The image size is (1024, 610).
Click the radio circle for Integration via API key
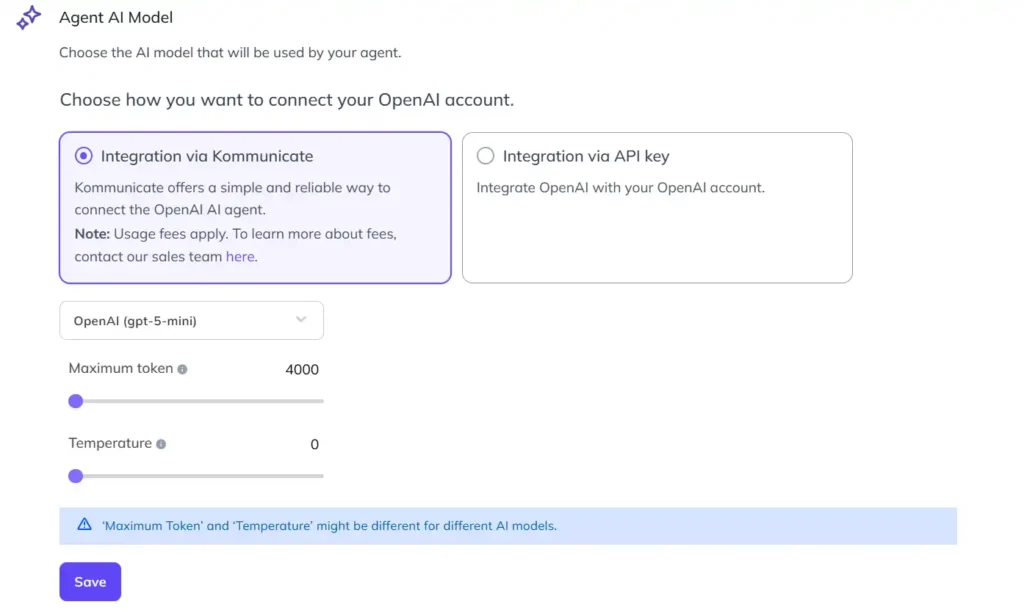tap(485, 156)
